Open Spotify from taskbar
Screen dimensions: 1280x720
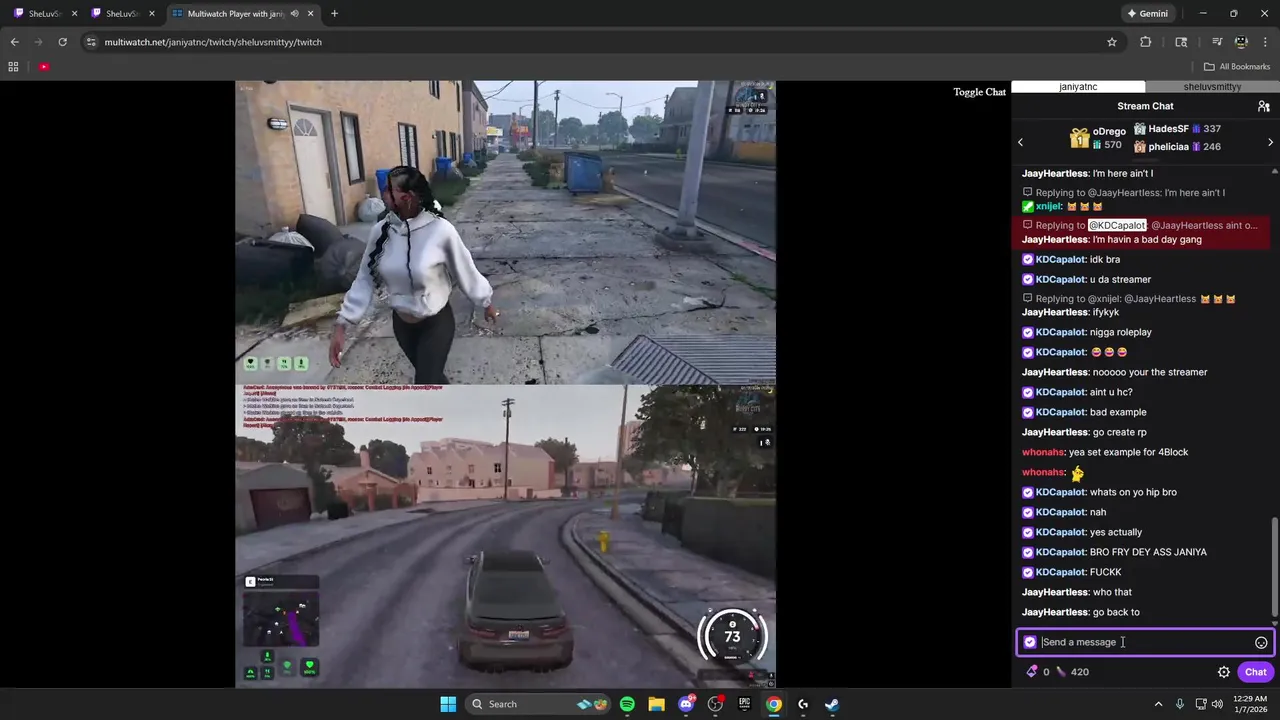627,704
